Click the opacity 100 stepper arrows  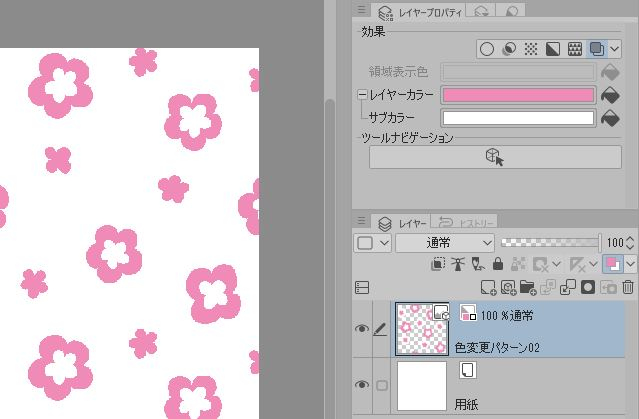630,243
